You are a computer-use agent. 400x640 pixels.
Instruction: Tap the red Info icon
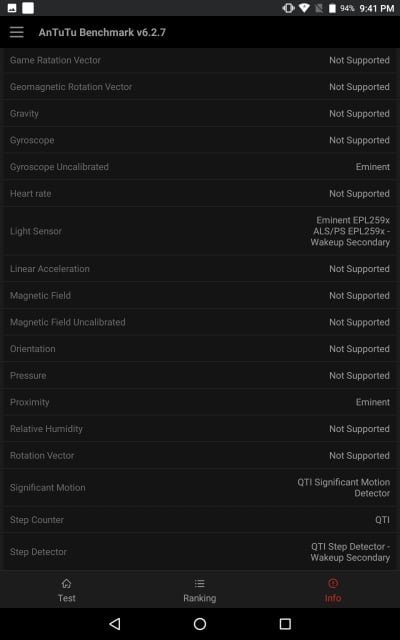coord(333,583)
